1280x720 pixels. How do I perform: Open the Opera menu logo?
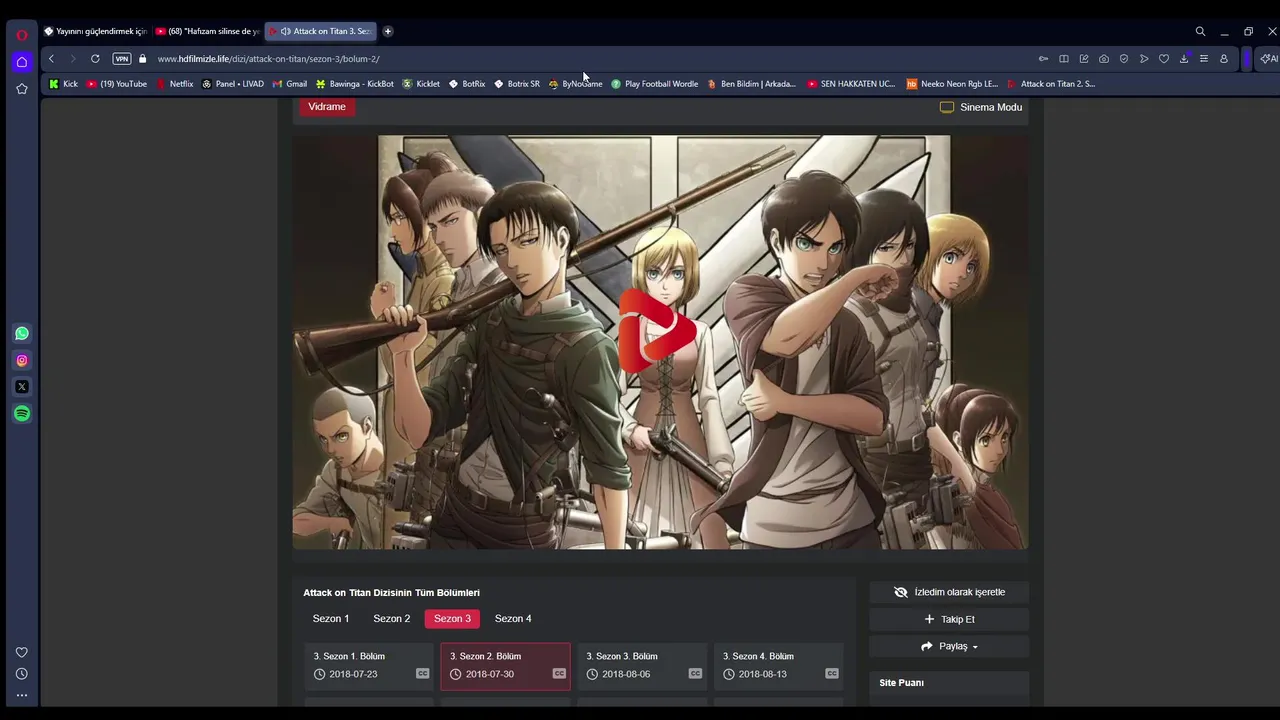pyautogui.click(x=21, y=35)
